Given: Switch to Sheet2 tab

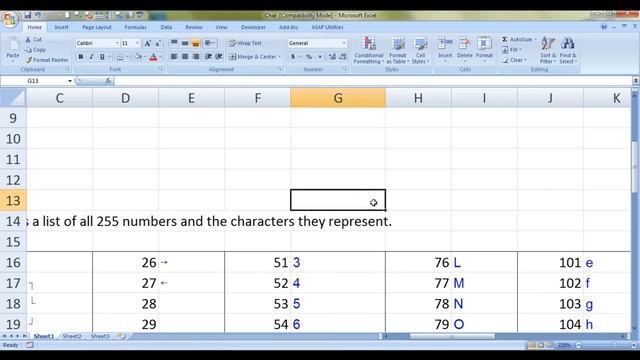Looking at the screenshot, I should (72, 336).
